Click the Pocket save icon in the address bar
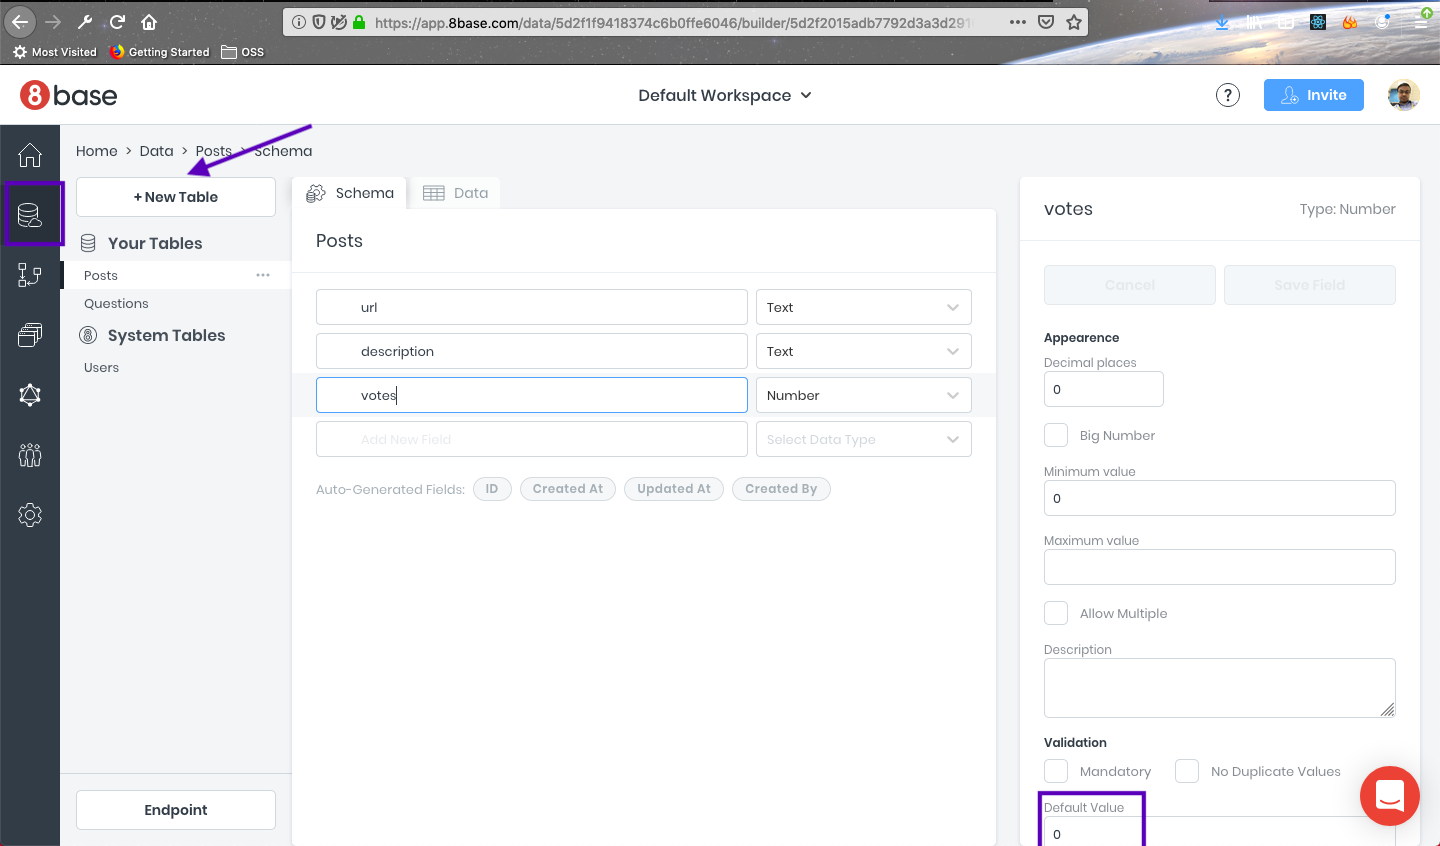Image resolution: width=1440 pixels, height=846 pixels. [1046, 22]
